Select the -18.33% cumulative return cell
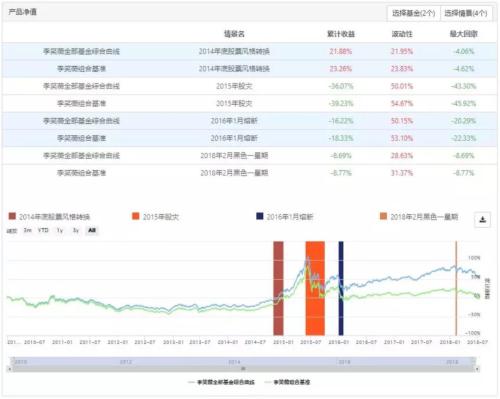Viewport: 500px width, 399px height. (x=341, y=138)
